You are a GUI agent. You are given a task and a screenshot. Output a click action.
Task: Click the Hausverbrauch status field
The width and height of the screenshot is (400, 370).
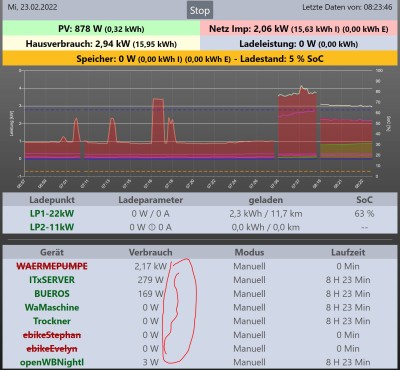click(101, 44)
